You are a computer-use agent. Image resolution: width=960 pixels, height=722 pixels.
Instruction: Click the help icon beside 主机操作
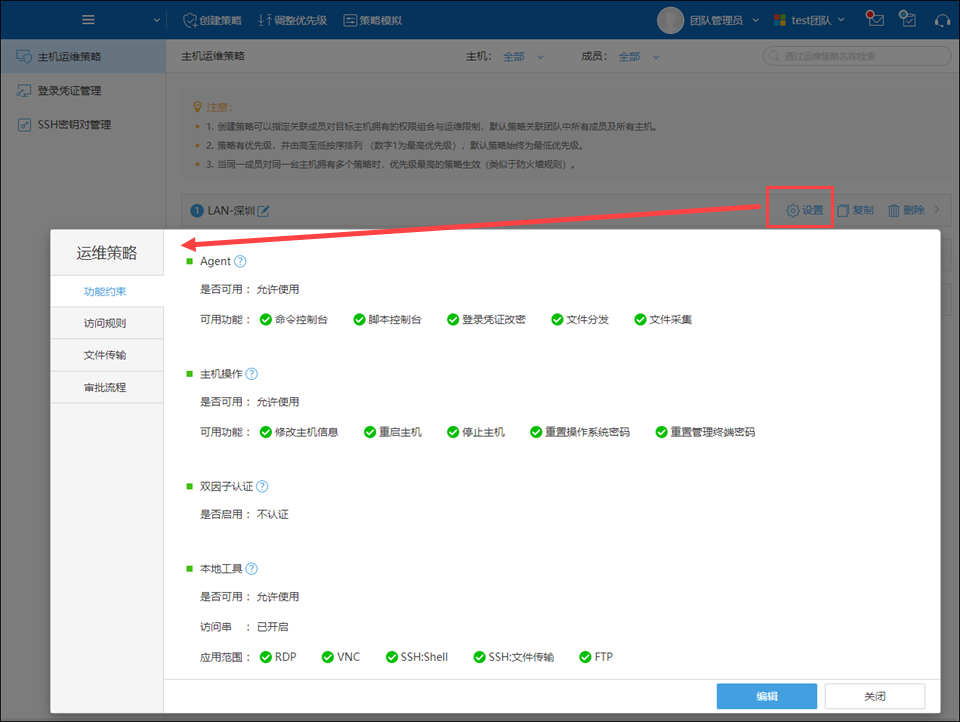252,374
